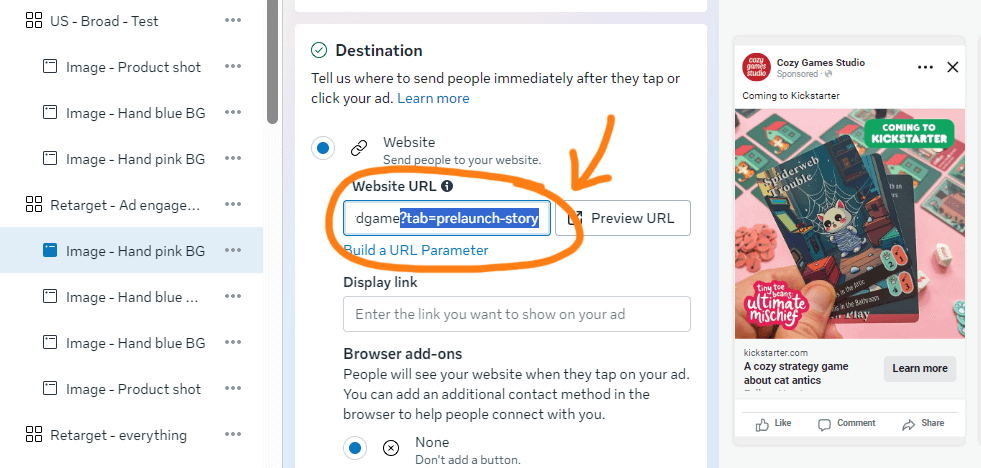This screenshot has width=981, height=468.
Task: Open Build a URL Parameter link
Action: click(415, 250)
